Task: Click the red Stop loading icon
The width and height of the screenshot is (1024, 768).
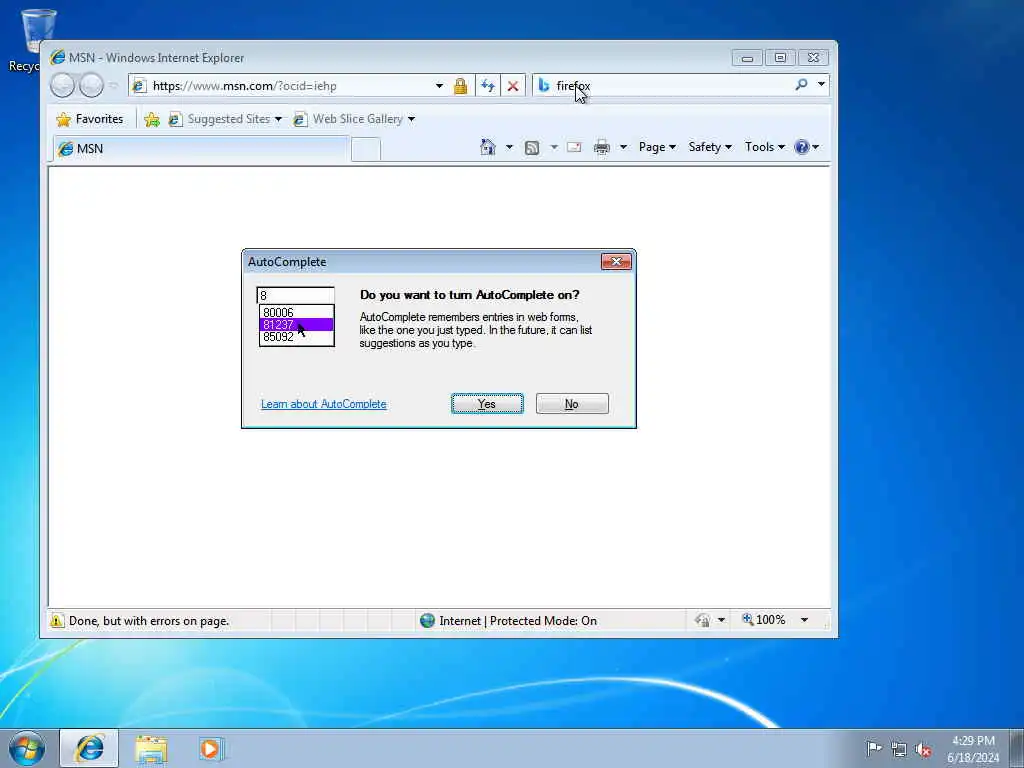Action: coord(513,86)
